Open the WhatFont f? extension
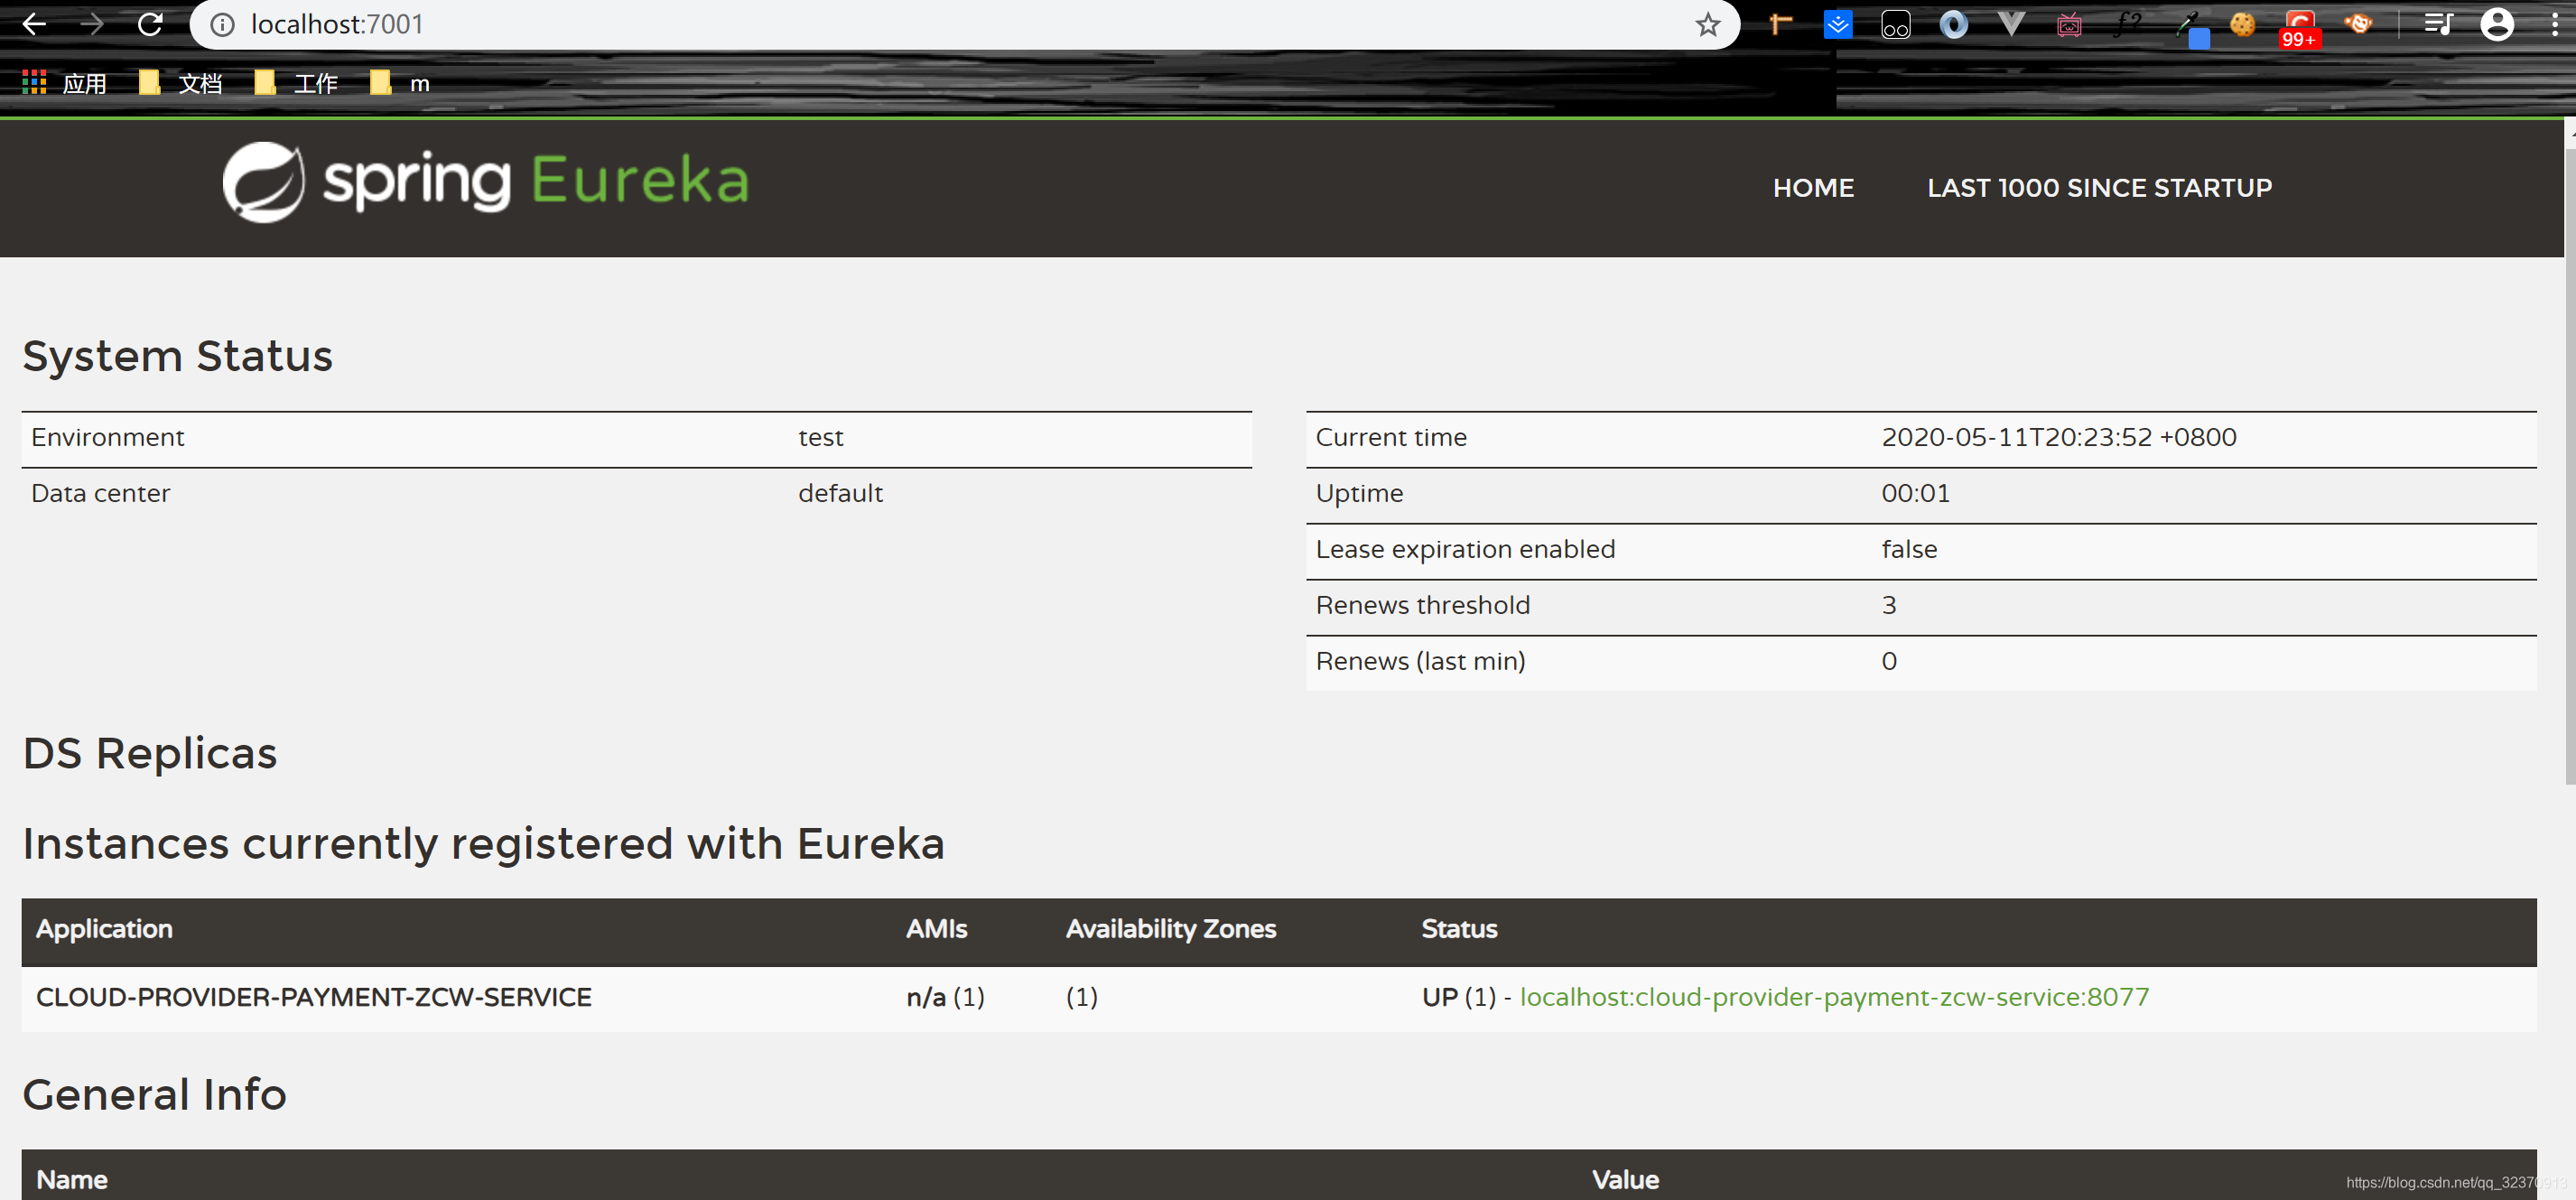 (x=2127, y=24)
